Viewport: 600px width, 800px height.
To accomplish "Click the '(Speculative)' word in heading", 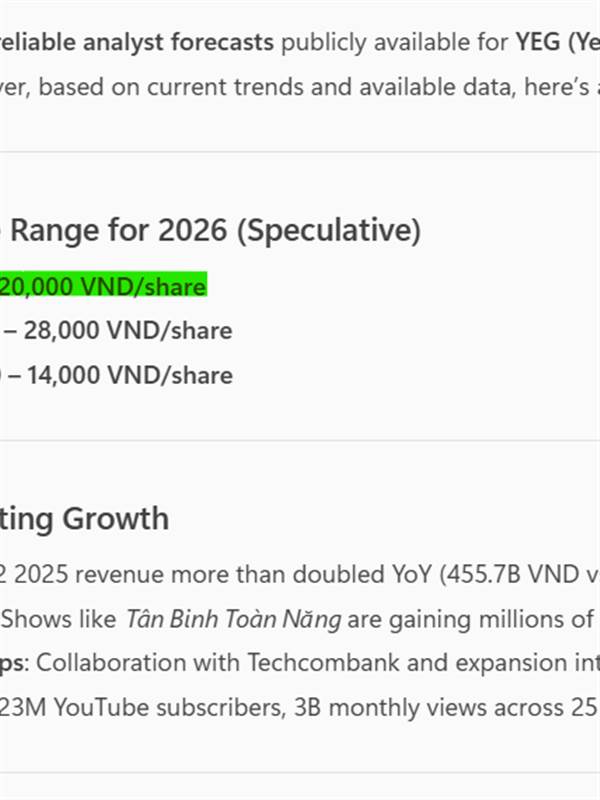I will pos(329,231).
